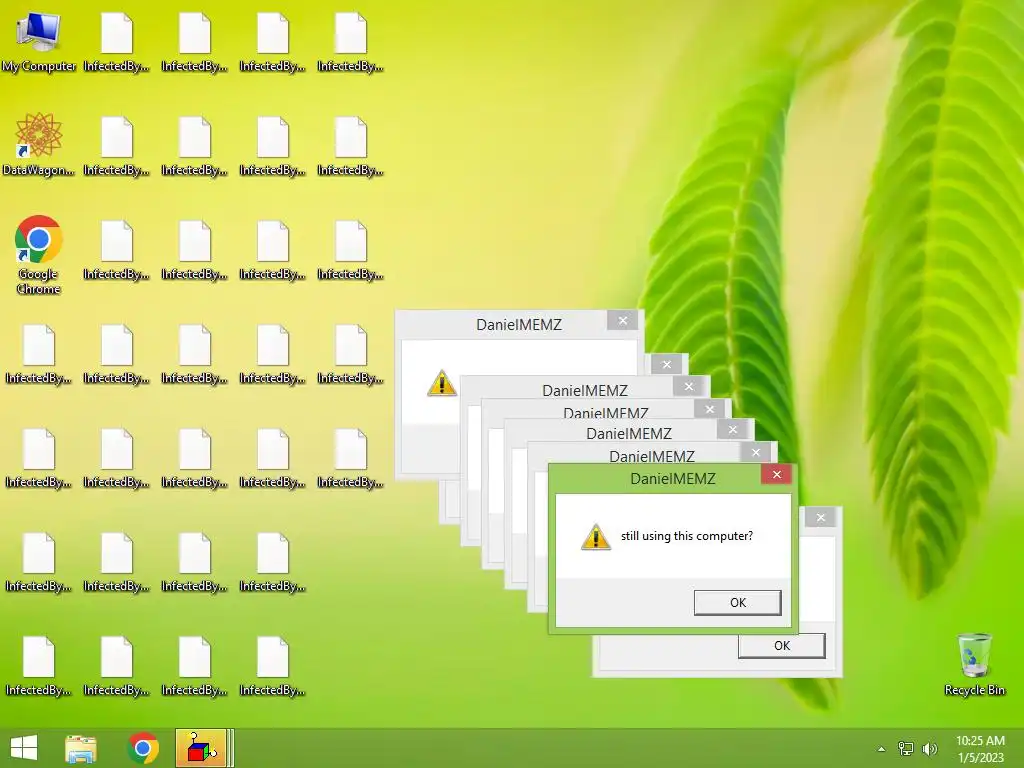Select the Google Chrome desktop shortcut
The height and width of the screenshot is (768, 1024).
pos(39,255)
